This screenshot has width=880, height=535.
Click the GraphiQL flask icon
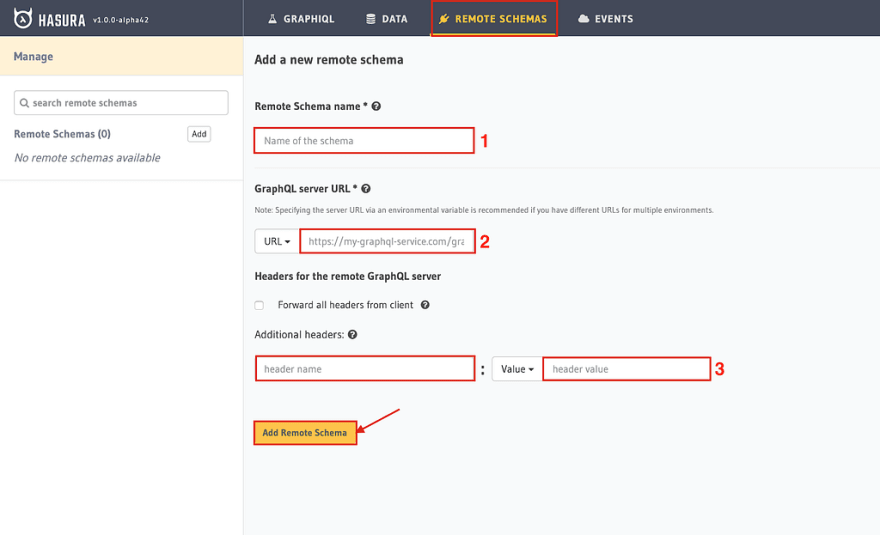point(272,19)
